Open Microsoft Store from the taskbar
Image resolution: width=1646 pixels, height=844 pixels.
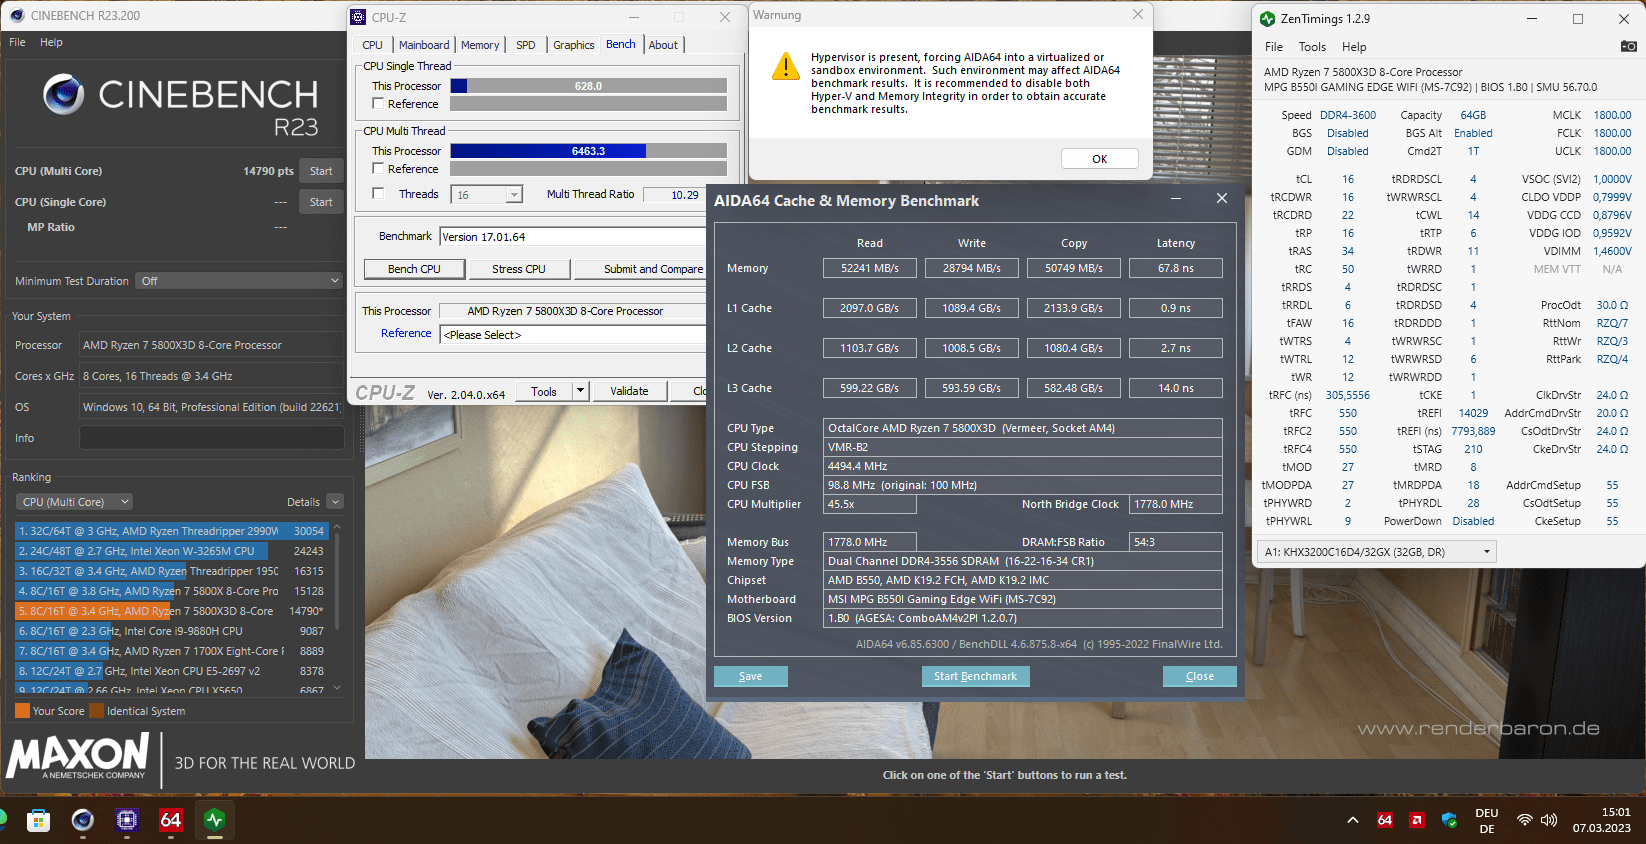tap(38, 821)
